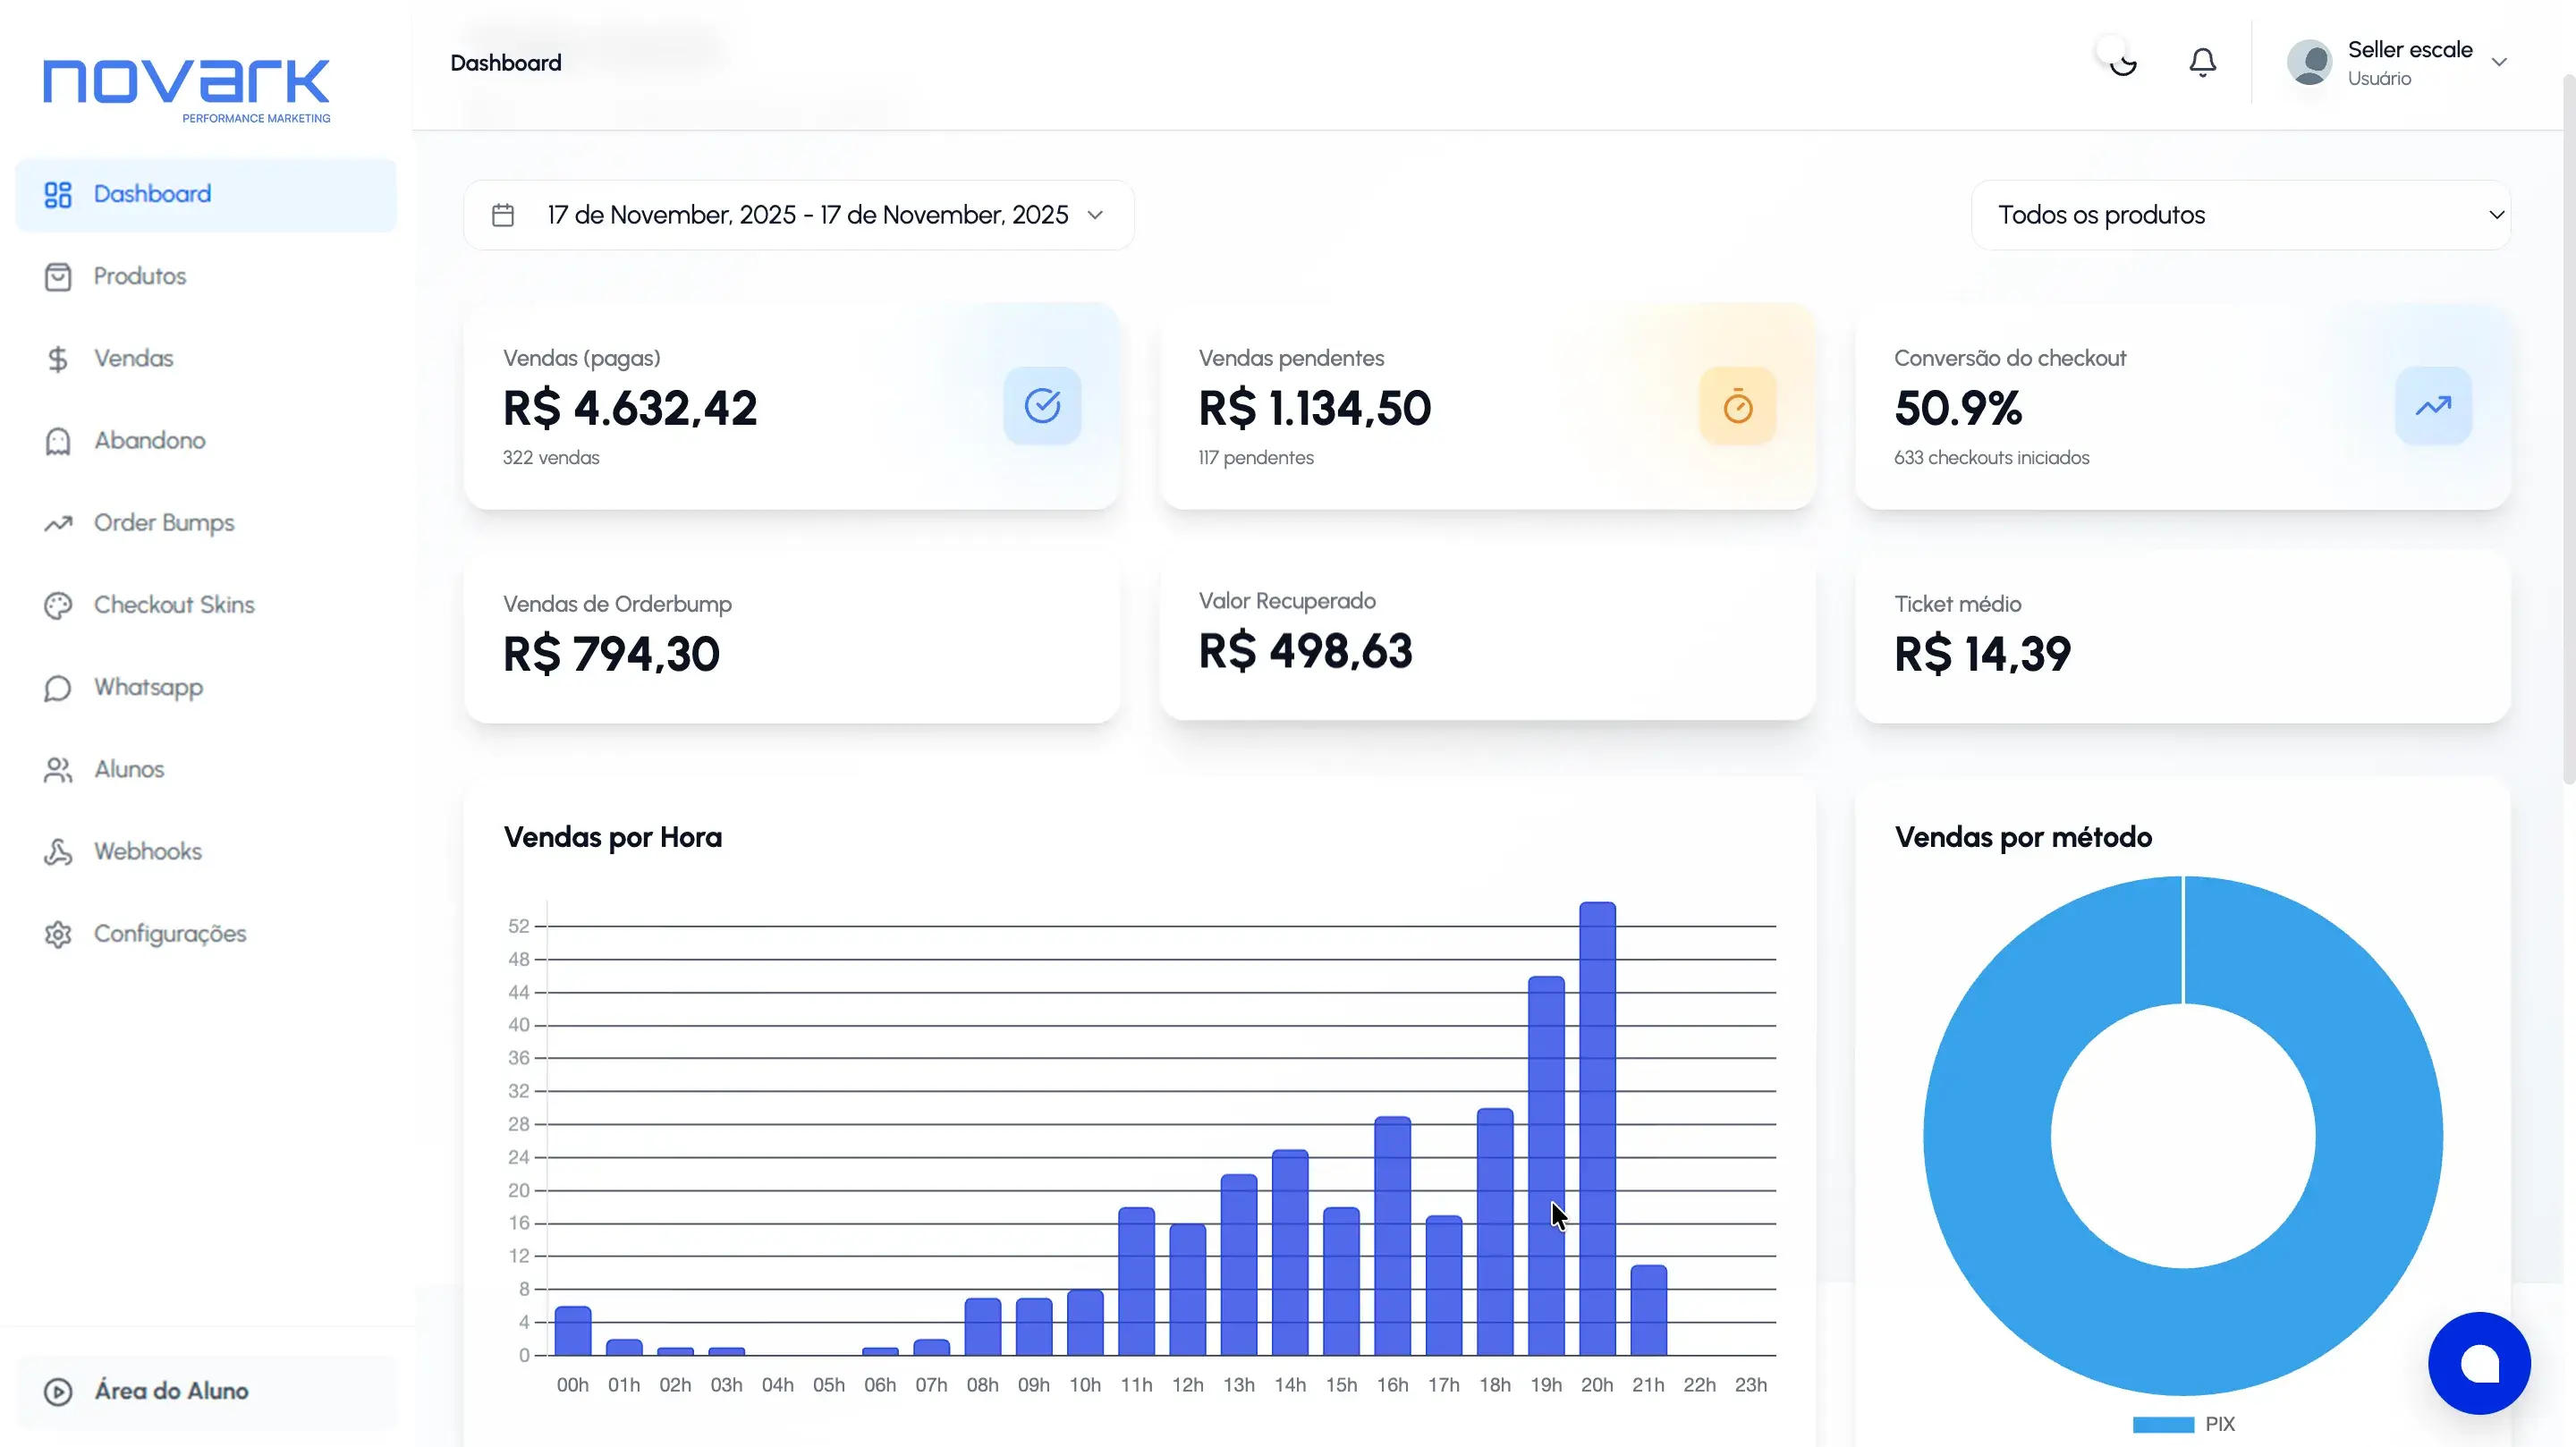This screenshot has height=1447, width=2576.
Task: Navigate to Order Bumps
Action: click(x=163, y=523)
